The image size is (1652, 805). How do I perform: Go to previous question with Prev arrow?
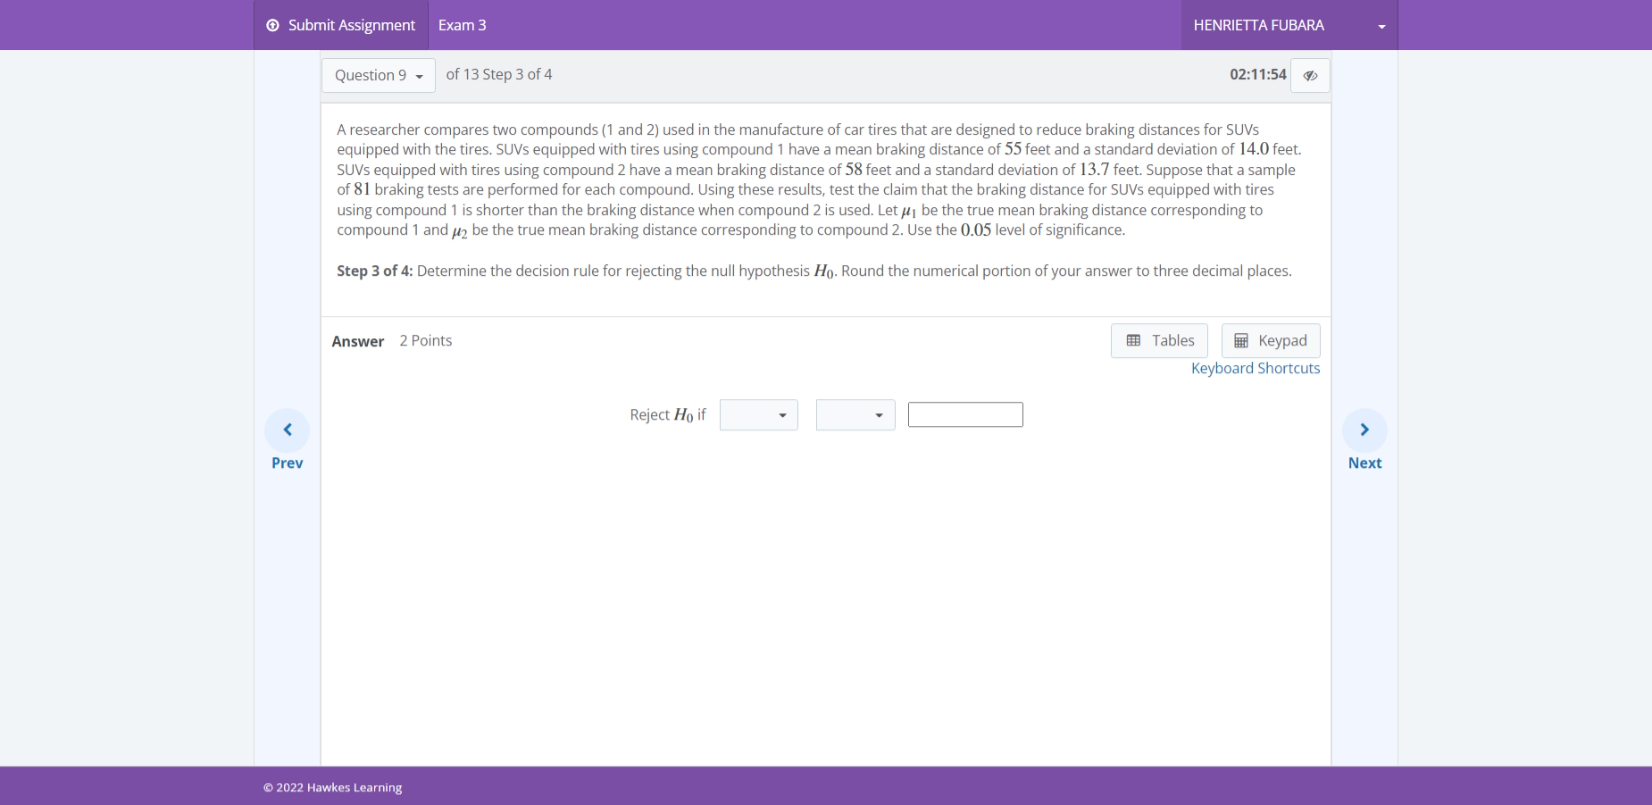pyautogui.click(x=287, y=440)
